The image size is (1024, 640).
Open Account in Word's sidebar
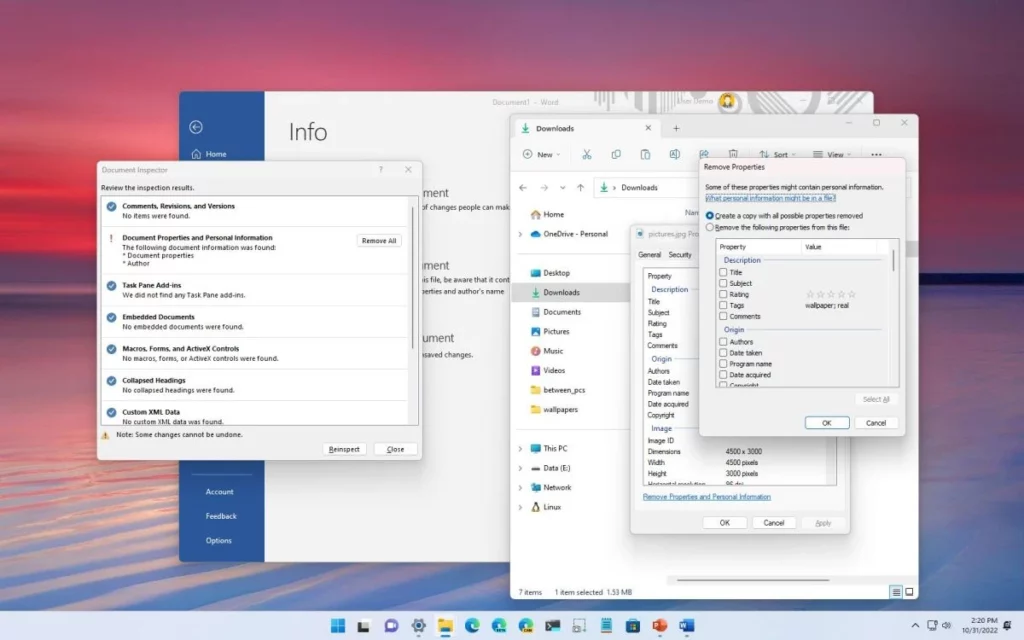[219, 492]
